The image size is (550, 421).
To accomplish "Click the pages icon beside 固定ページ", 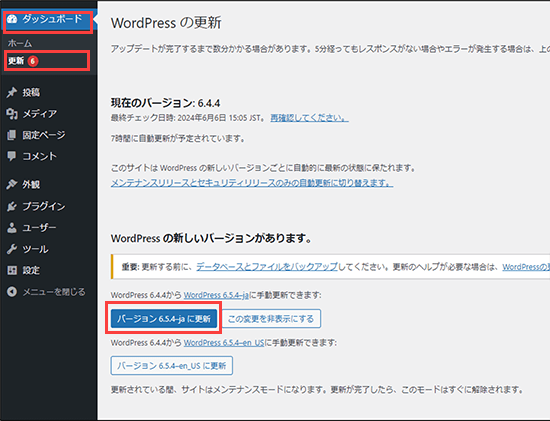I will pyautogui.click(x=12, y=135).
